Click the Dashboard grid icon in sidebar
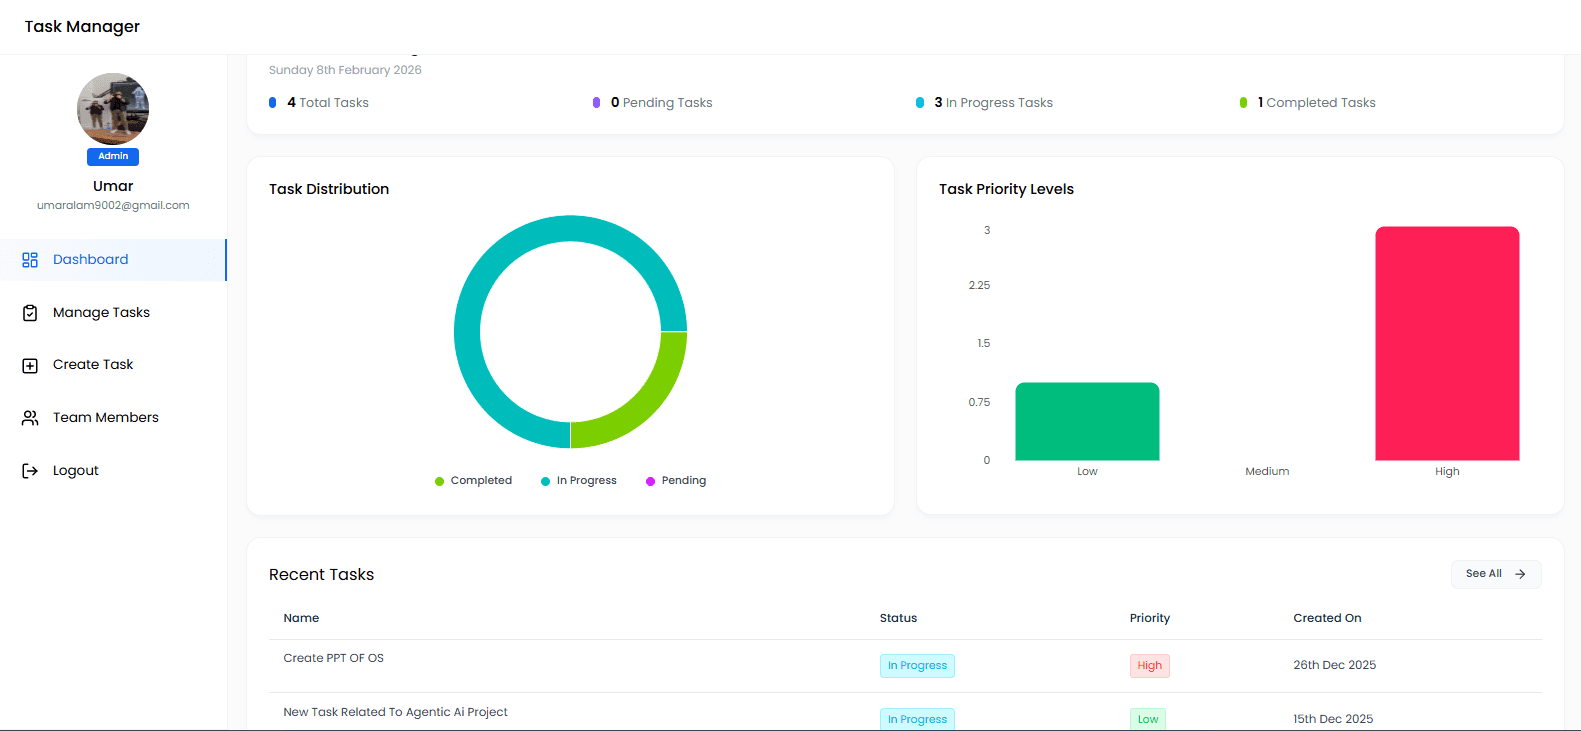The image size is (1581, 731). coord(30,260)
